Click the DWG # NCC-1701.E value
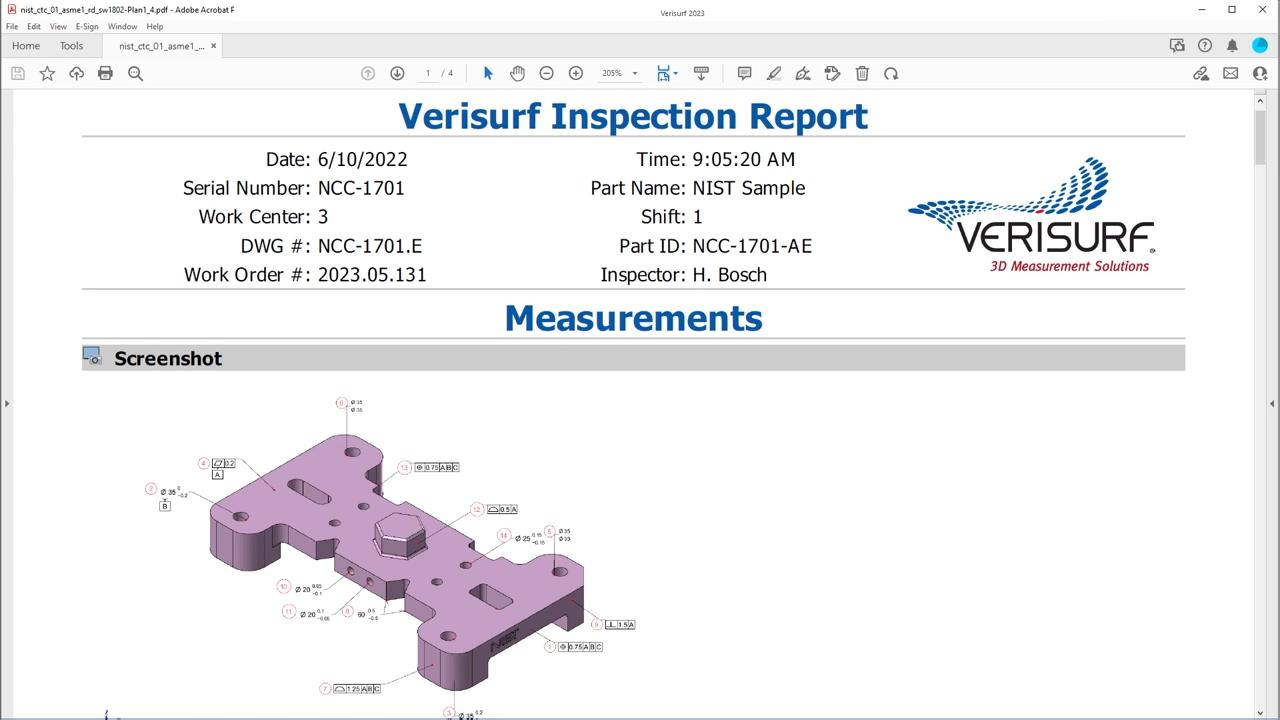This screenshot has width=1280, height=720. coord(370,246)
